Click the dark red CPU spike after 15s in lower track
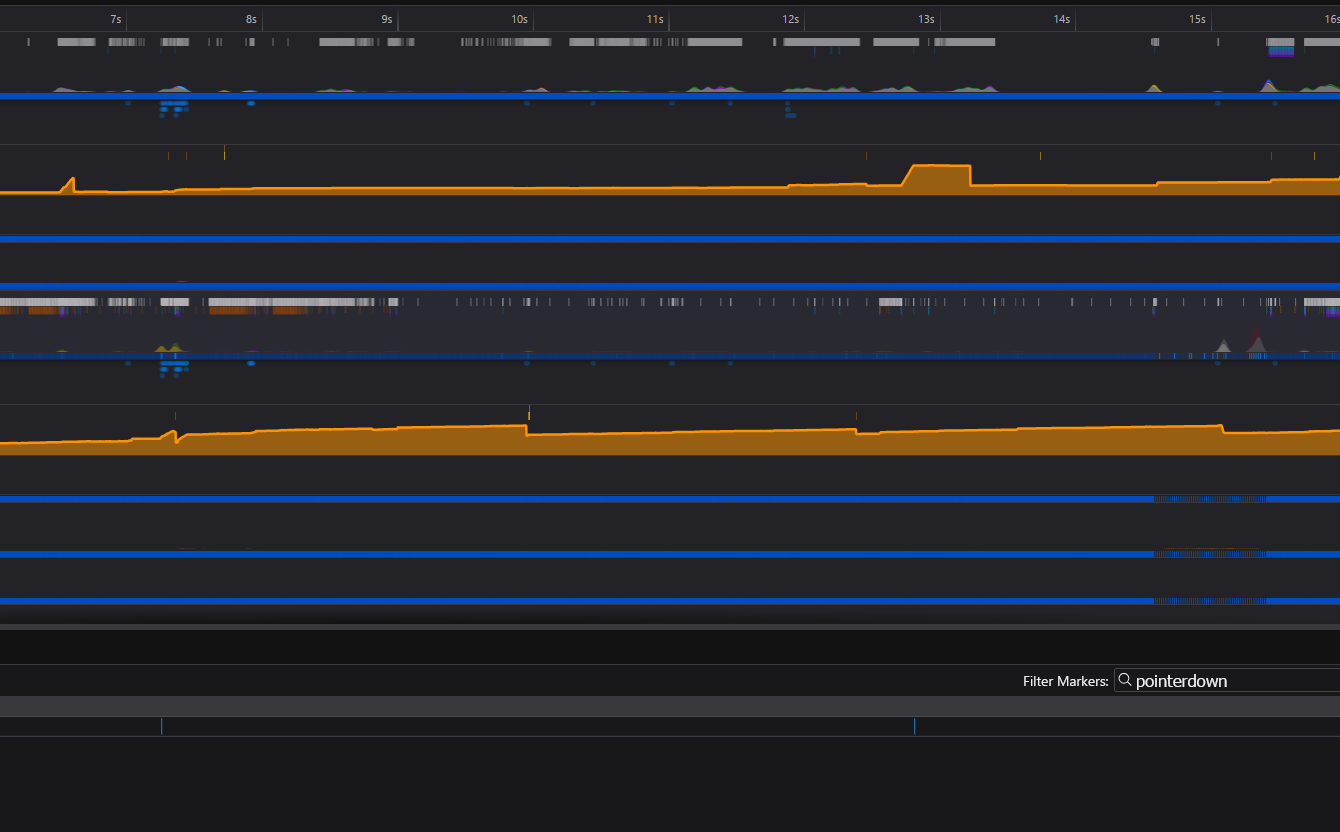1340x832 pixels. tap(1256, 341)
